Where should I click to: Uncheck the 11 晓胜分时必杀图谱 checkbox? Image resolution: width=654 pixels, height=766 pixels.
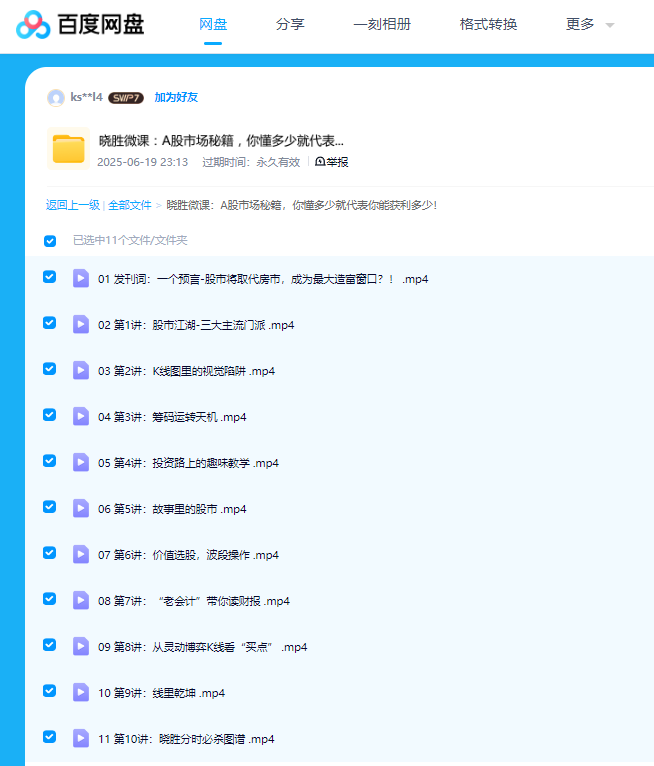tap(50, 737)
